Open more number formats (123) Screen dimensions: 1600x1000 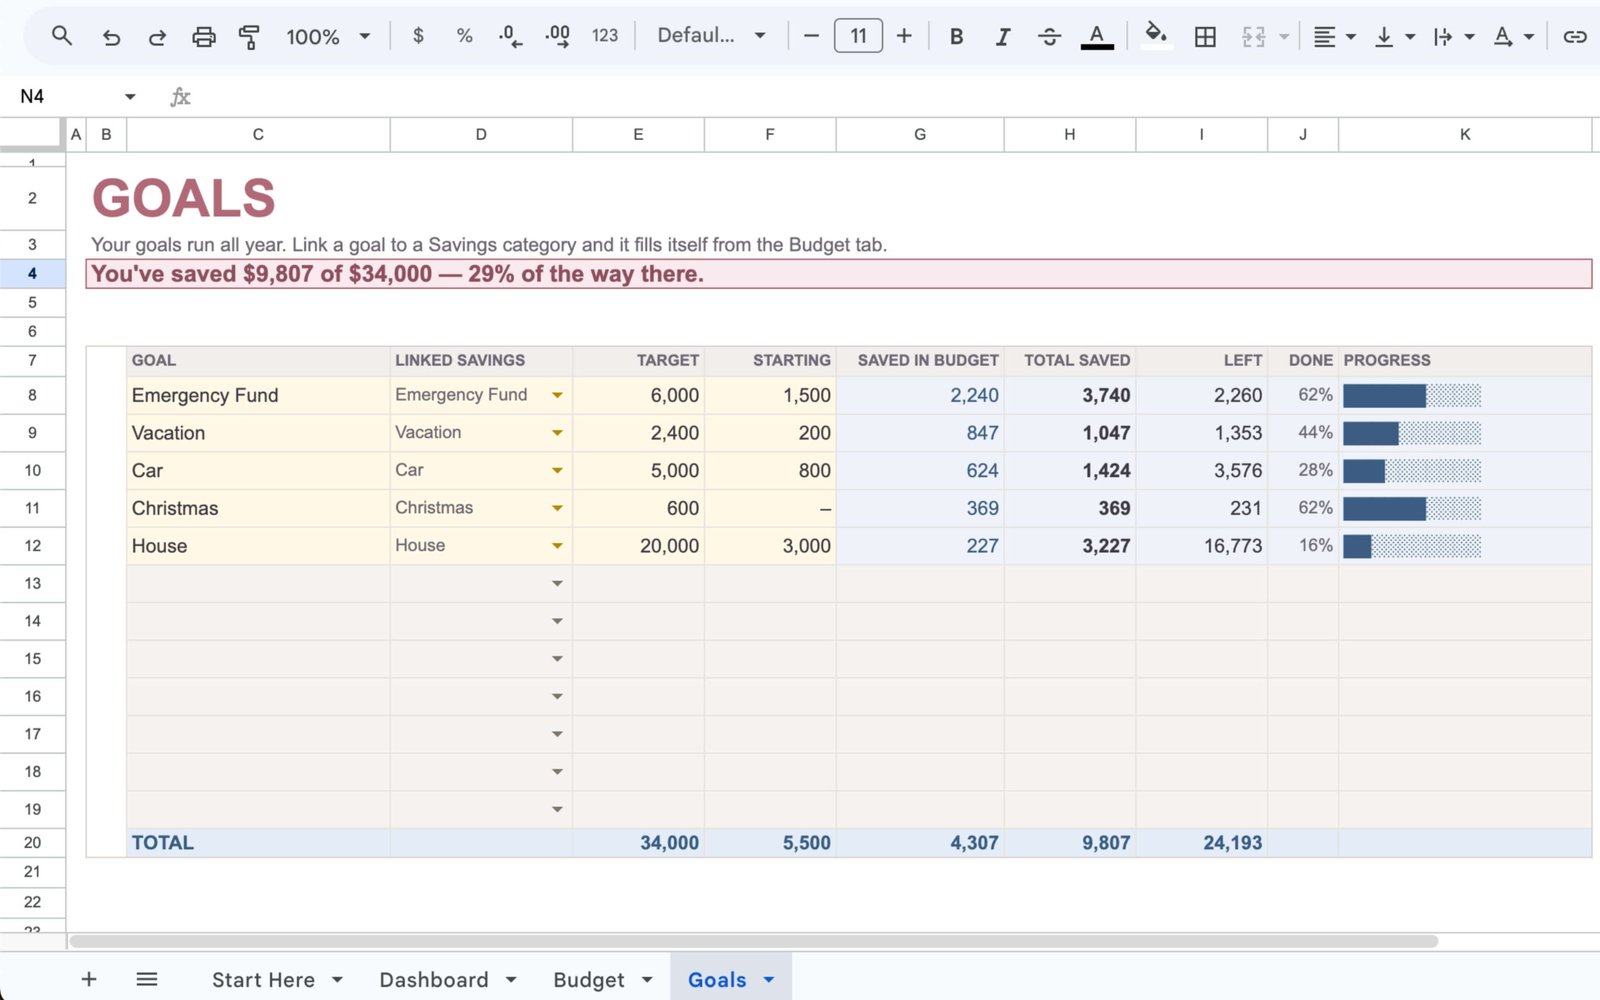tap(605, 36)
